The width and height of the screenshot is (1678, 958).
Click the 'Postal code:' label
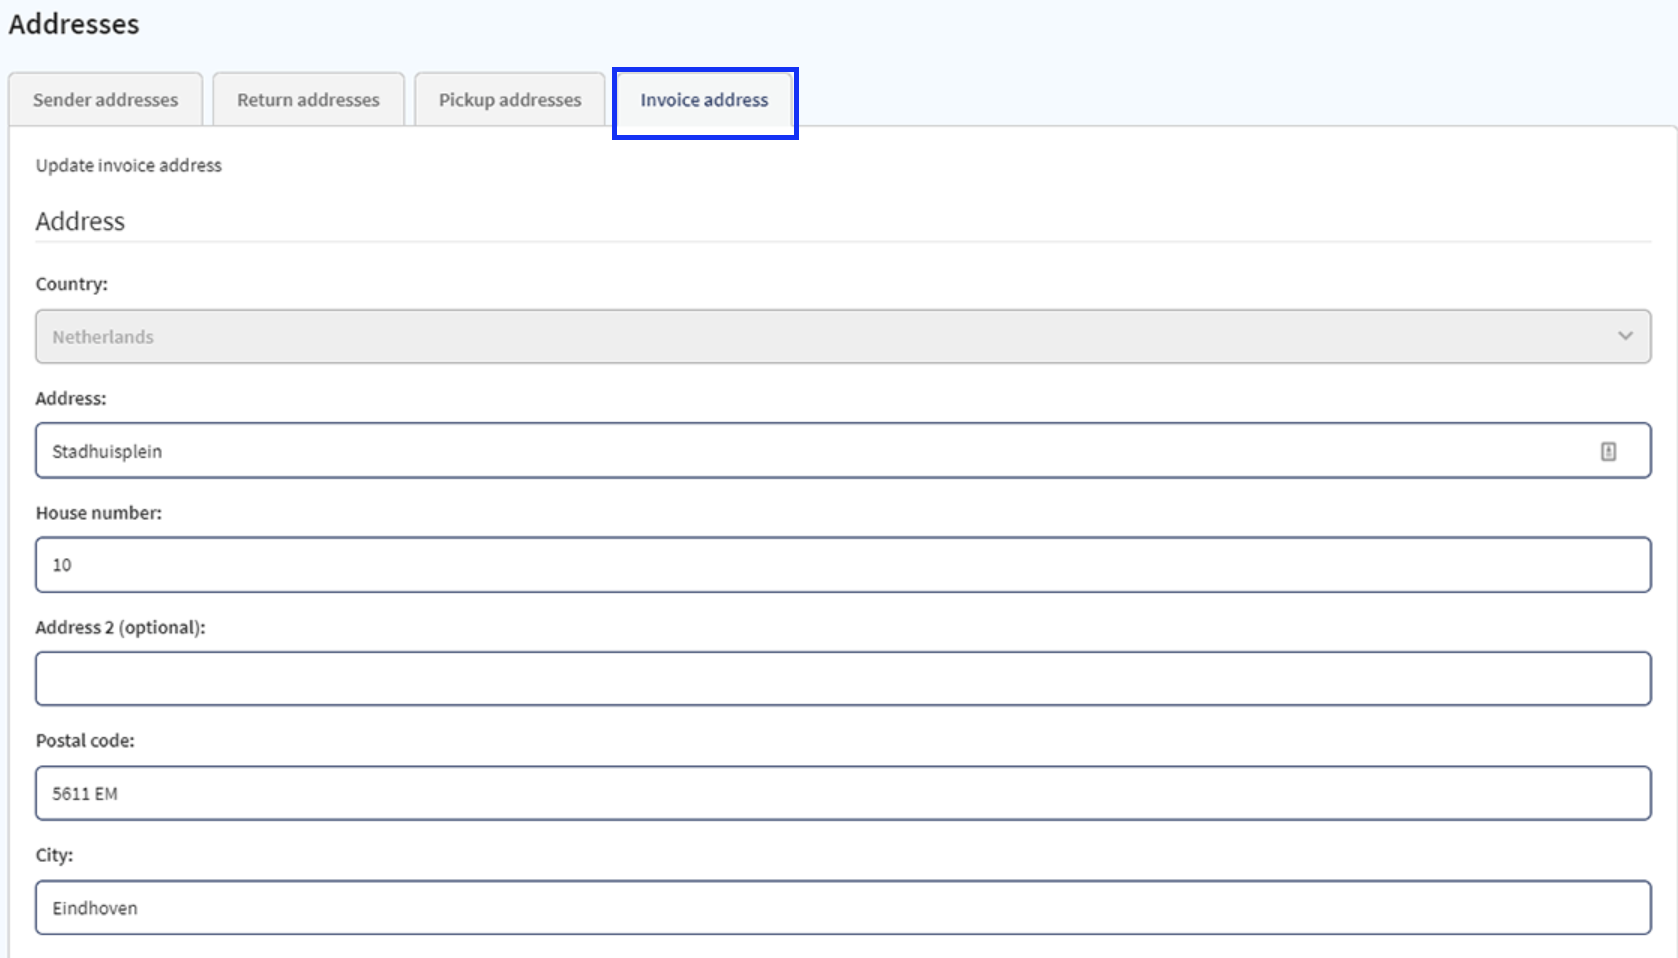(x=85, y=741)
